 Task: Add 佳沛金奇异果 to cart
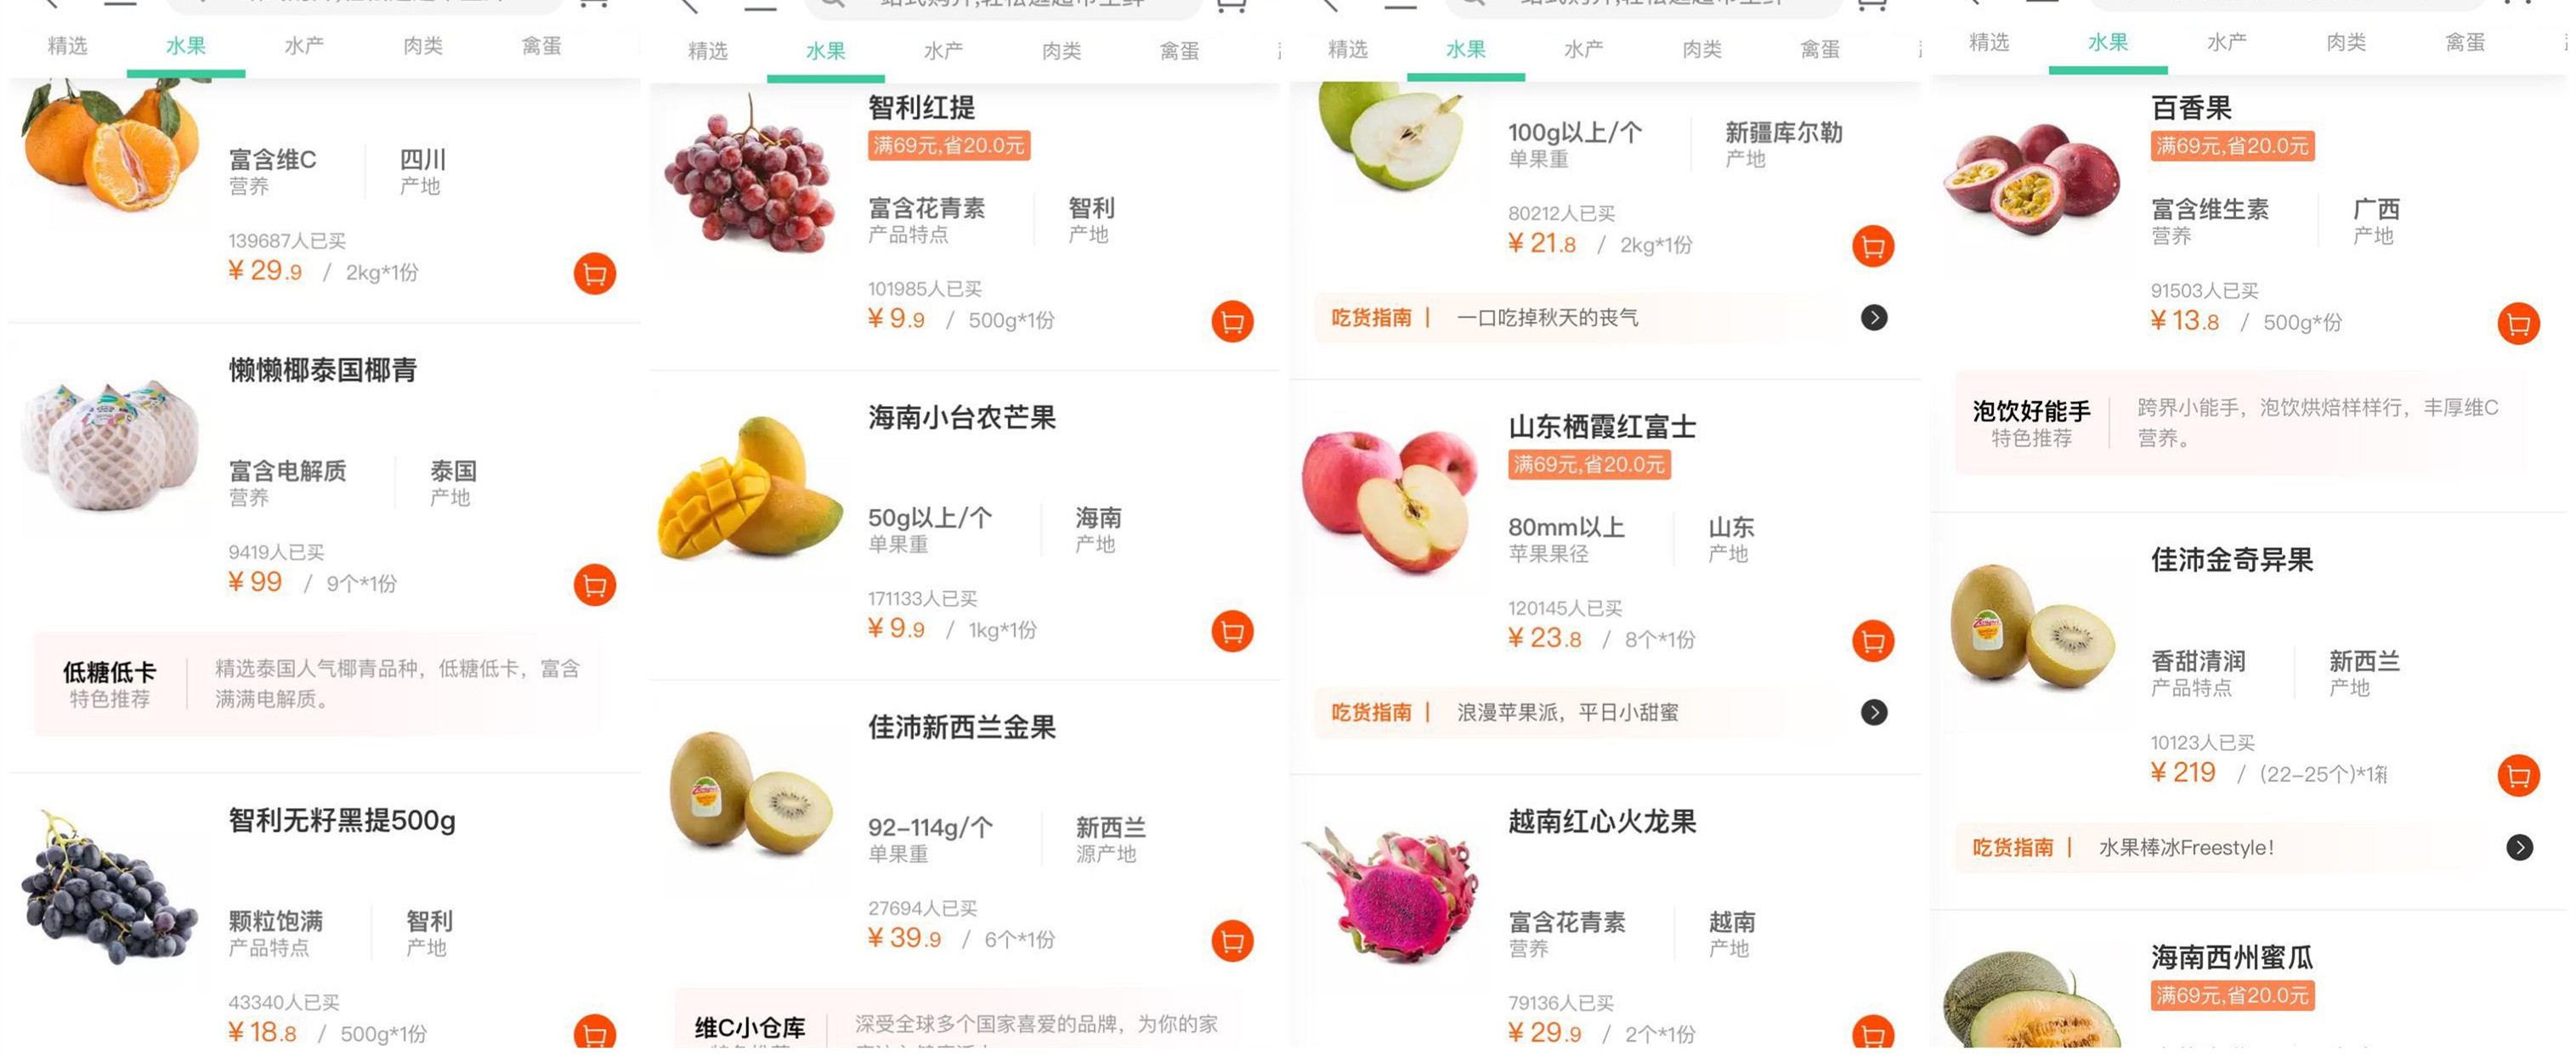(x=2518, y=775)
